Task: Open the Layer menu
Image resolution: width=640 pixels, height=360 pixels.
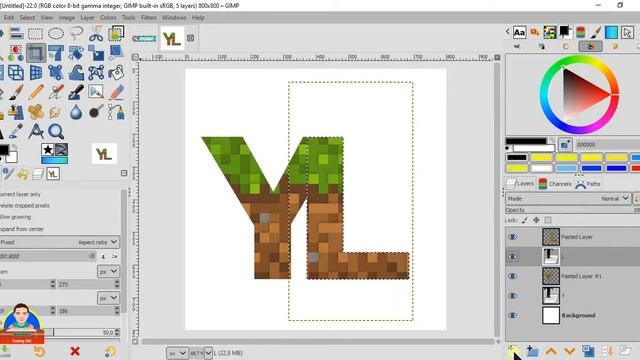Action: (x=87, y=18)
